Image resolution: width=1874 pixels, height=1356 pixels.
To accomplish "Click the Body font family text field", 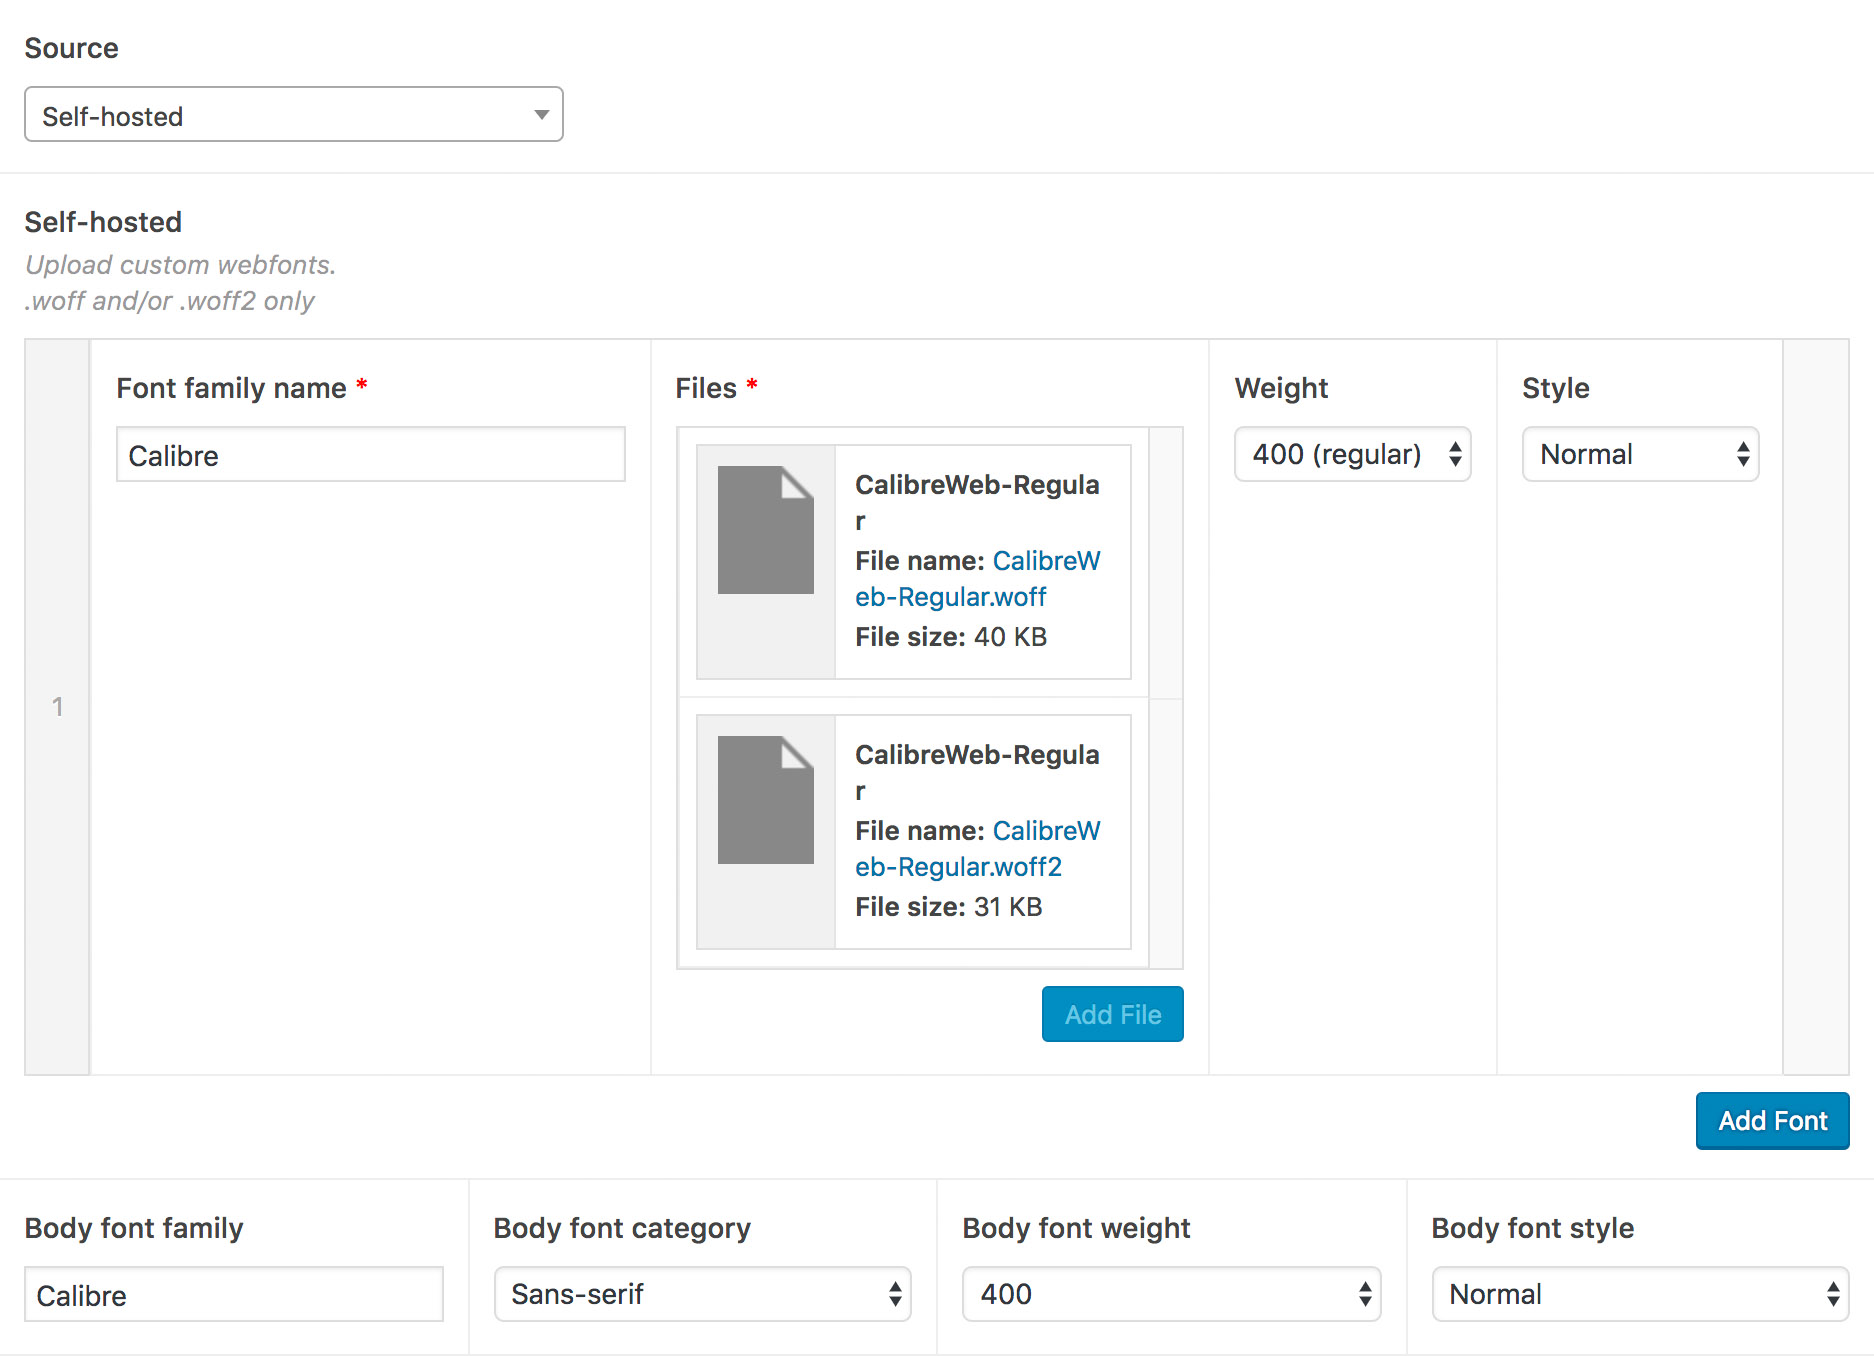I will (233, 1295).
